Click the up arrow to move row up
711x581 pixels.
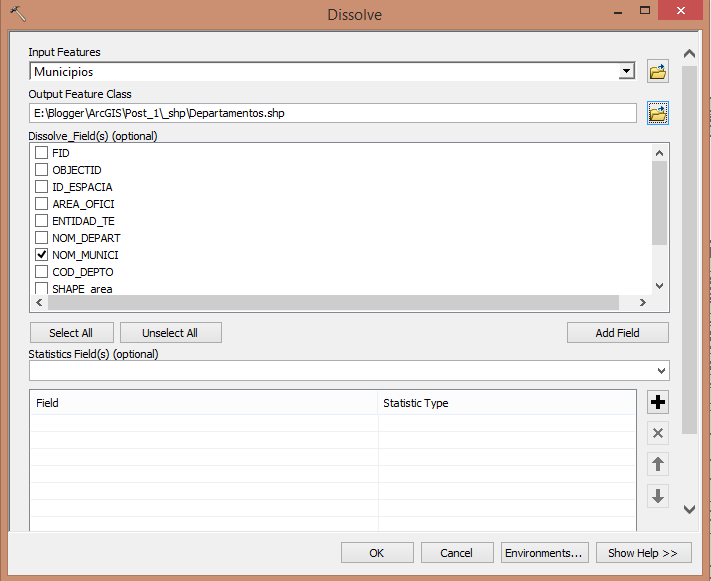(x=658, y=464)
